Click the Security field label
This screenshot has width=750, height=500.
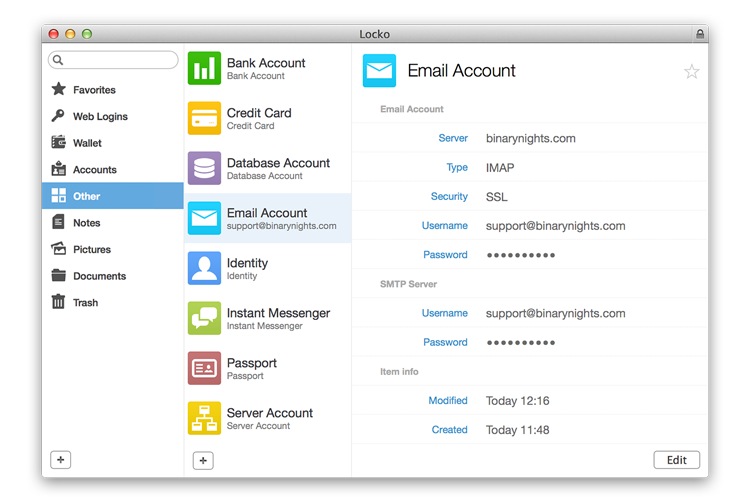[x=449, y=197]
